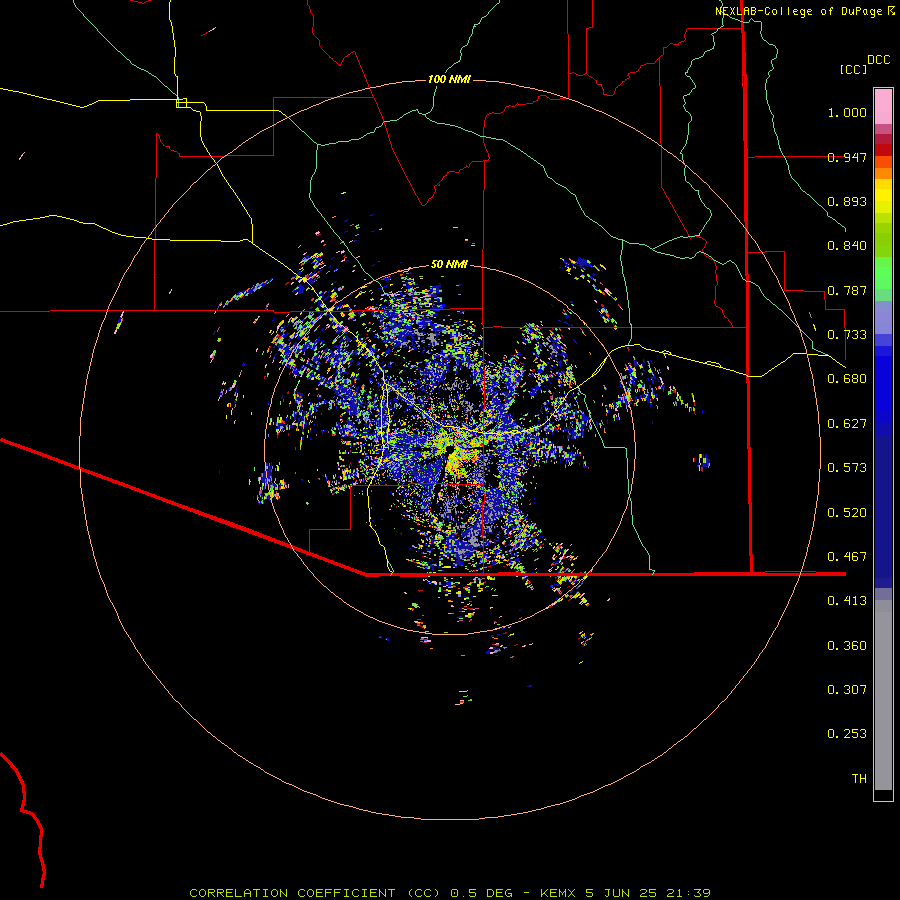
Task: Click the 100 NMI range ring label
Action: coord(449,79)
